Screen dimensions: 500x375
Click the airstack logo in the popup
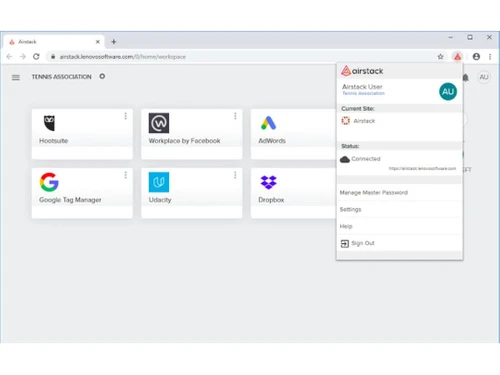[362, 71]
